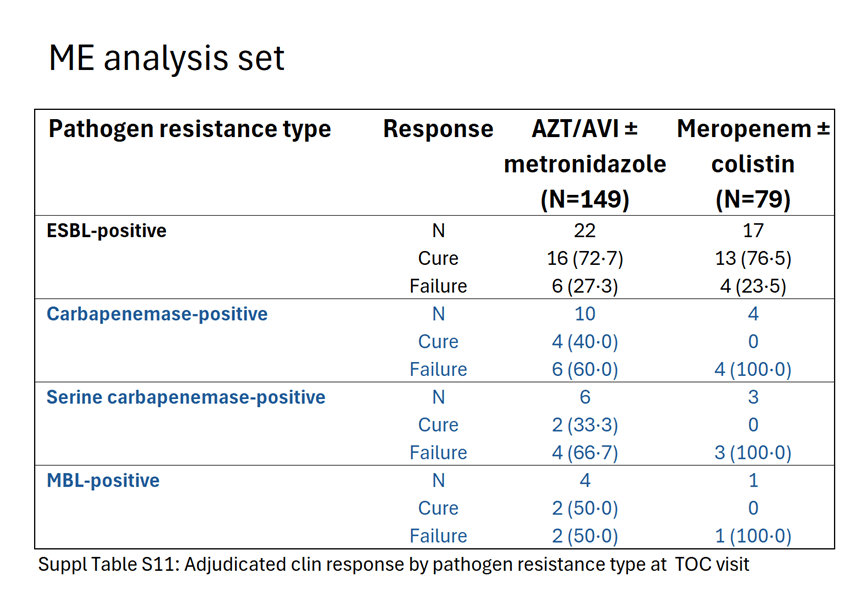The width and height of the screenshot is (845, 598).
Task: Click the 'Response' column header
Action: [438, 129]
